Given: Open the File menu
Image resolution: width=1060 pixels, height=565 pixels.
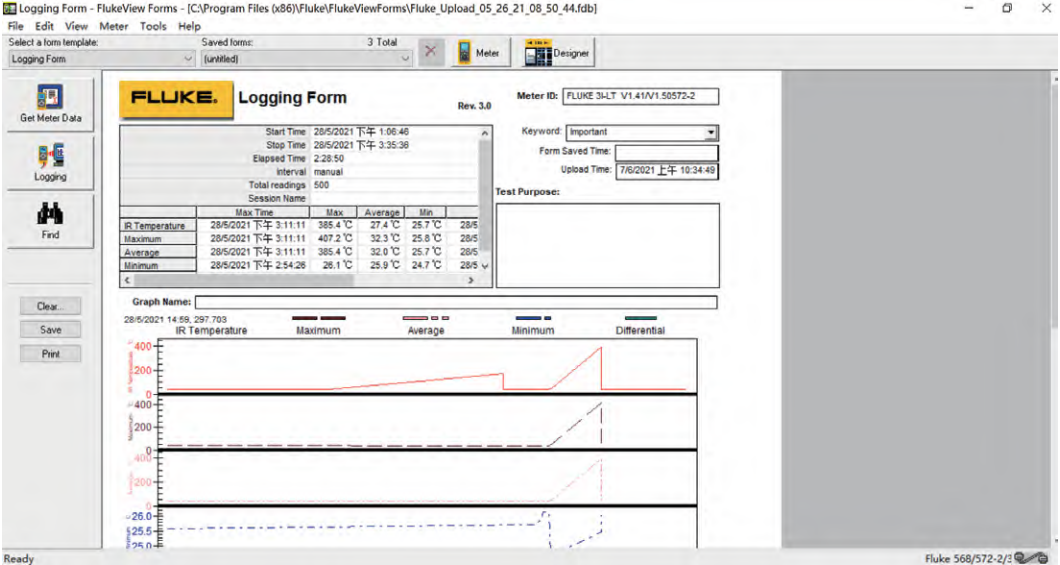Looking at the screenshot, I should [x=15, y=26].
